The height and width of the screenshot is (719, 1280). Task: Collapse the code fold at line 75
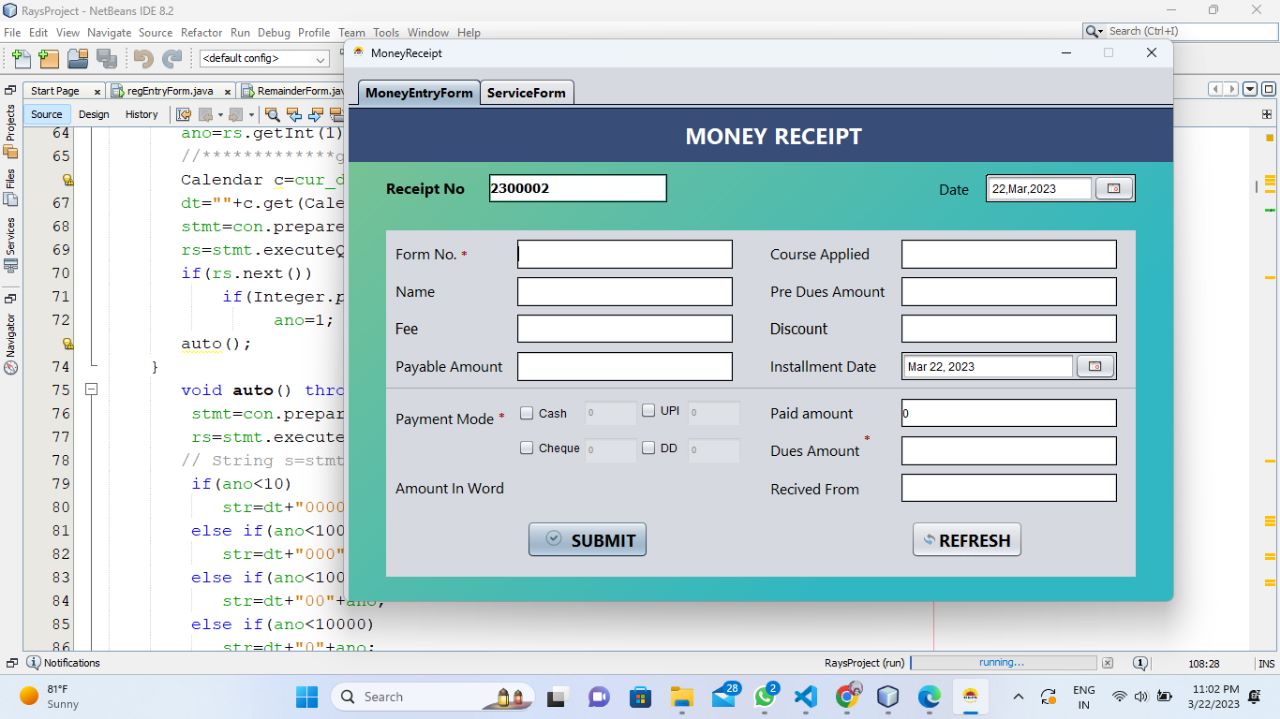(91, 390)
